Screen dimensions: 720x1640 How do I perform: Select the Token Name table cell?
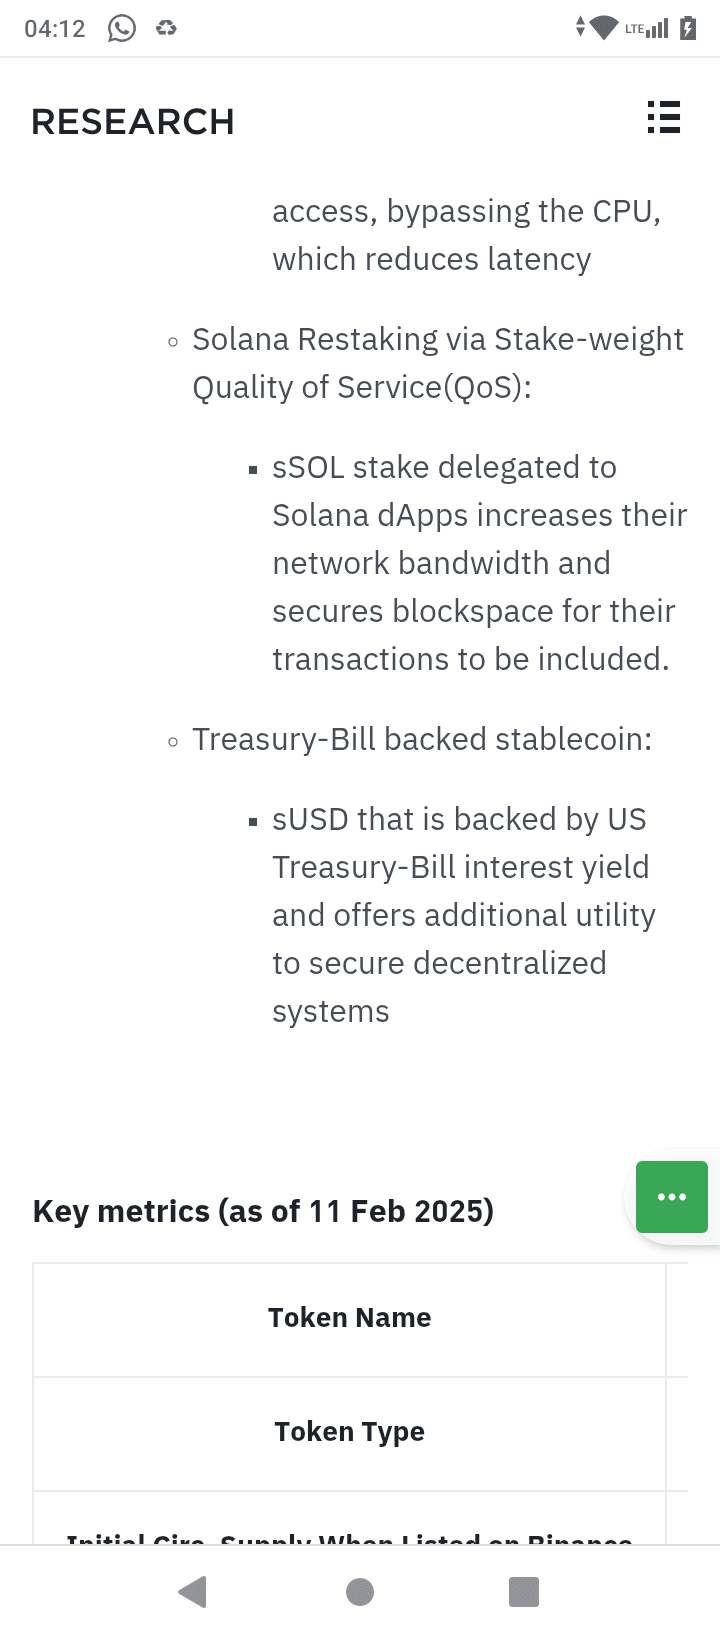(x=349, y=1318)
